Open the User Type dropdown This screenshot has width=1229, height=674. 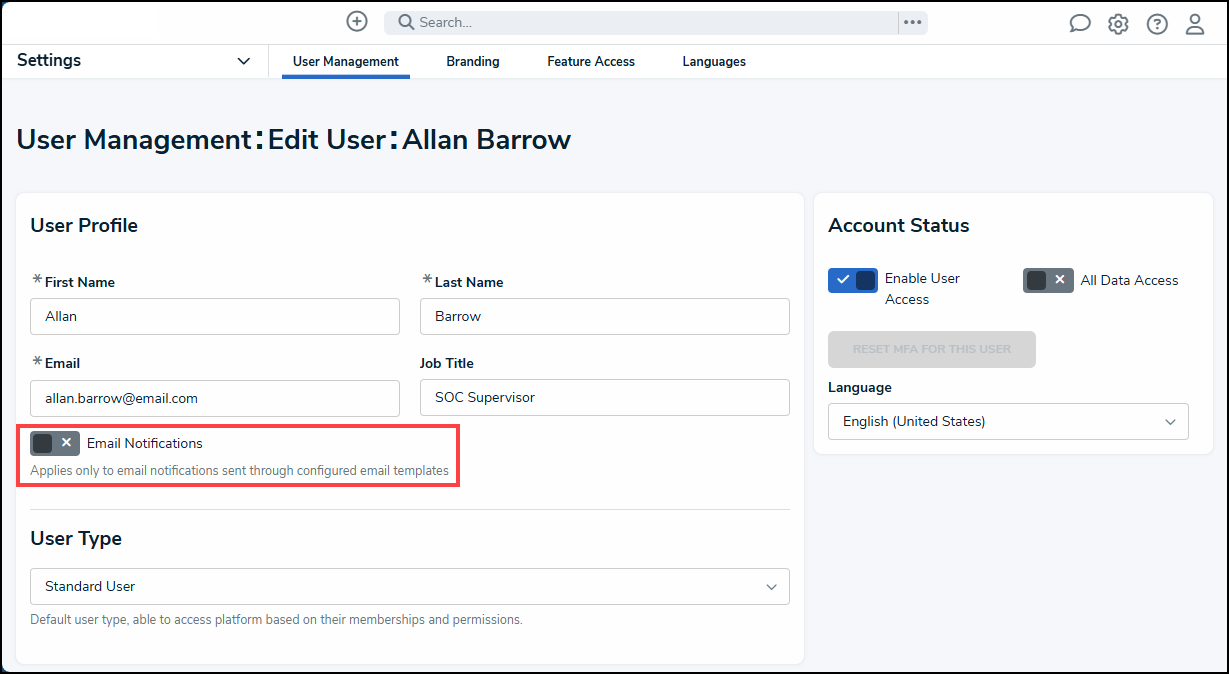pos(410,587)
